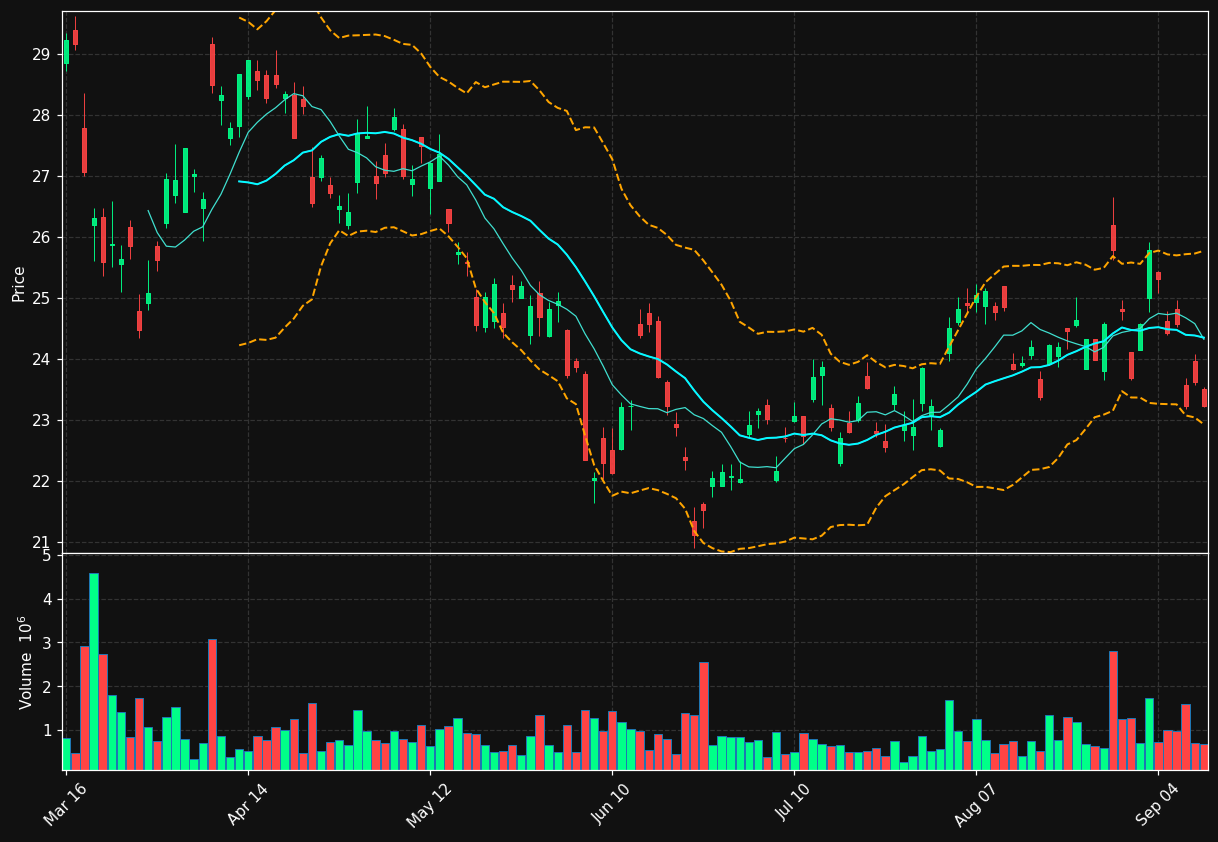Click the 28 price tick label

(x=40, y=115)
